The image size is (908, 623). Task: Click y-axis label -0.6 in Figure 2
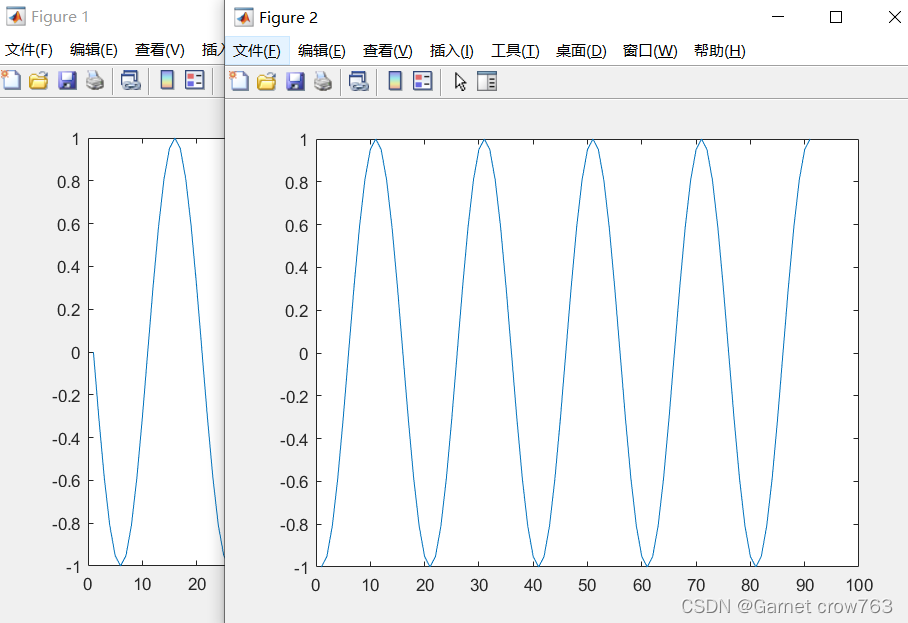point(294,482)
